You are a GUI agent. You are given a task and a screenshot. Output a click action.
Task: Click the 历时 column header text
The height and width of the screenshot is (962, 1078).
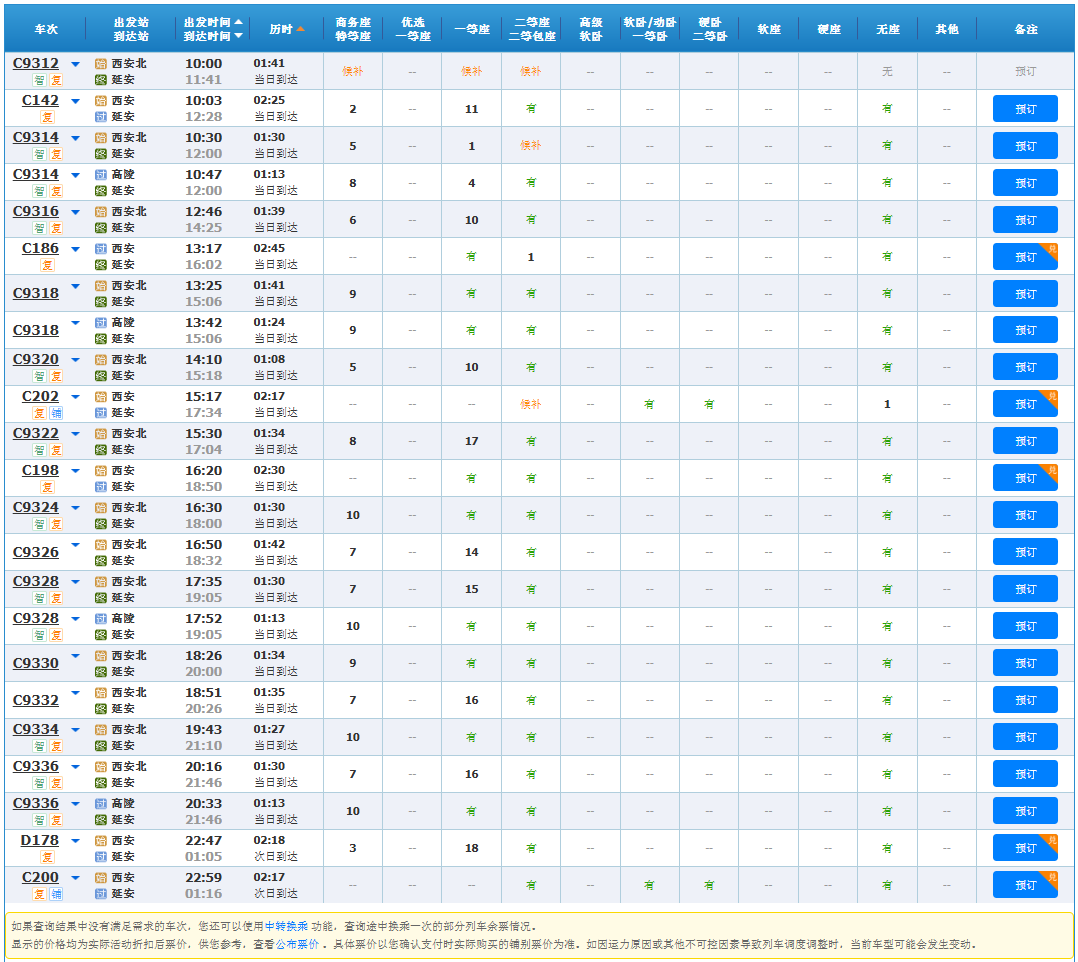[x=280, y=29]
